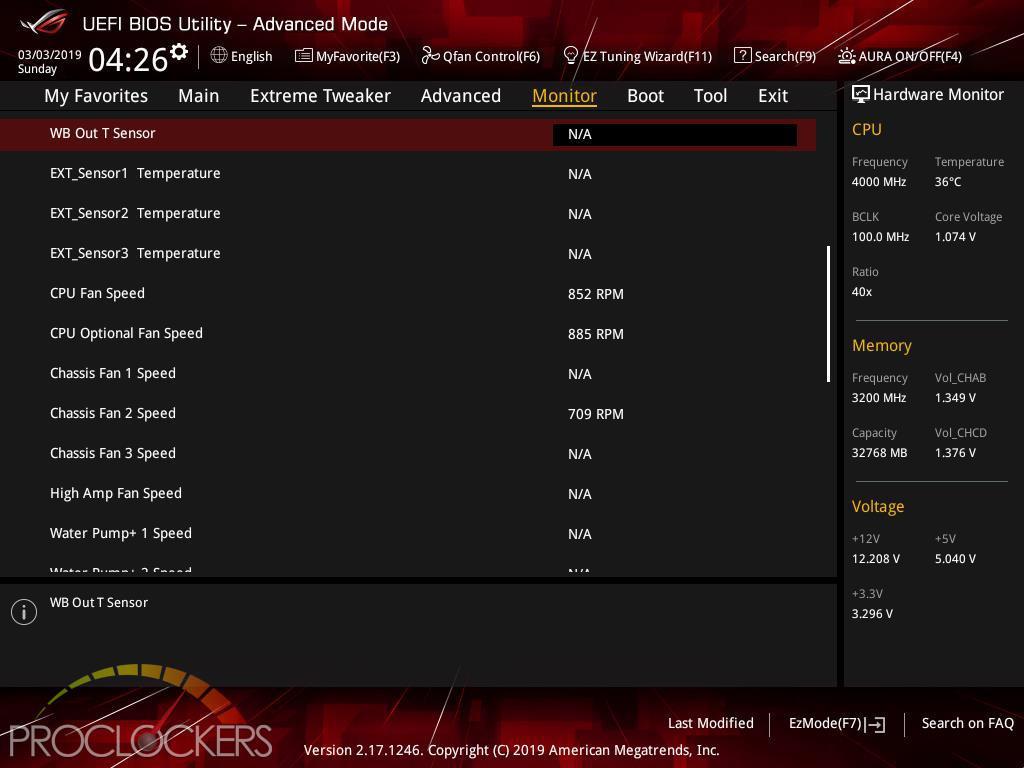Select Chassis Fan 2 Speed row
The image size is (1024, 768).
(x=408, y=413)
